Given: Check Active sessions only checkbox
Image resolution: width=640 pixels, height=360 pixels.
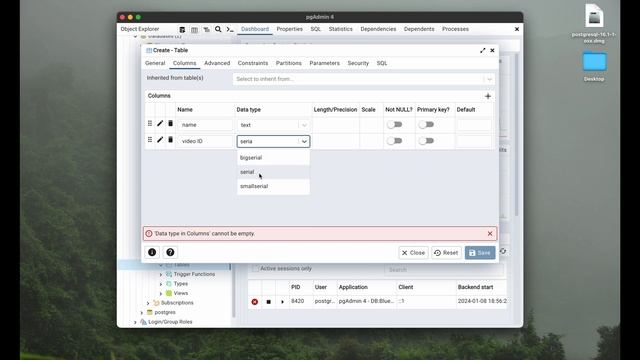Looking at the screenshot, I should coord(256,268).
